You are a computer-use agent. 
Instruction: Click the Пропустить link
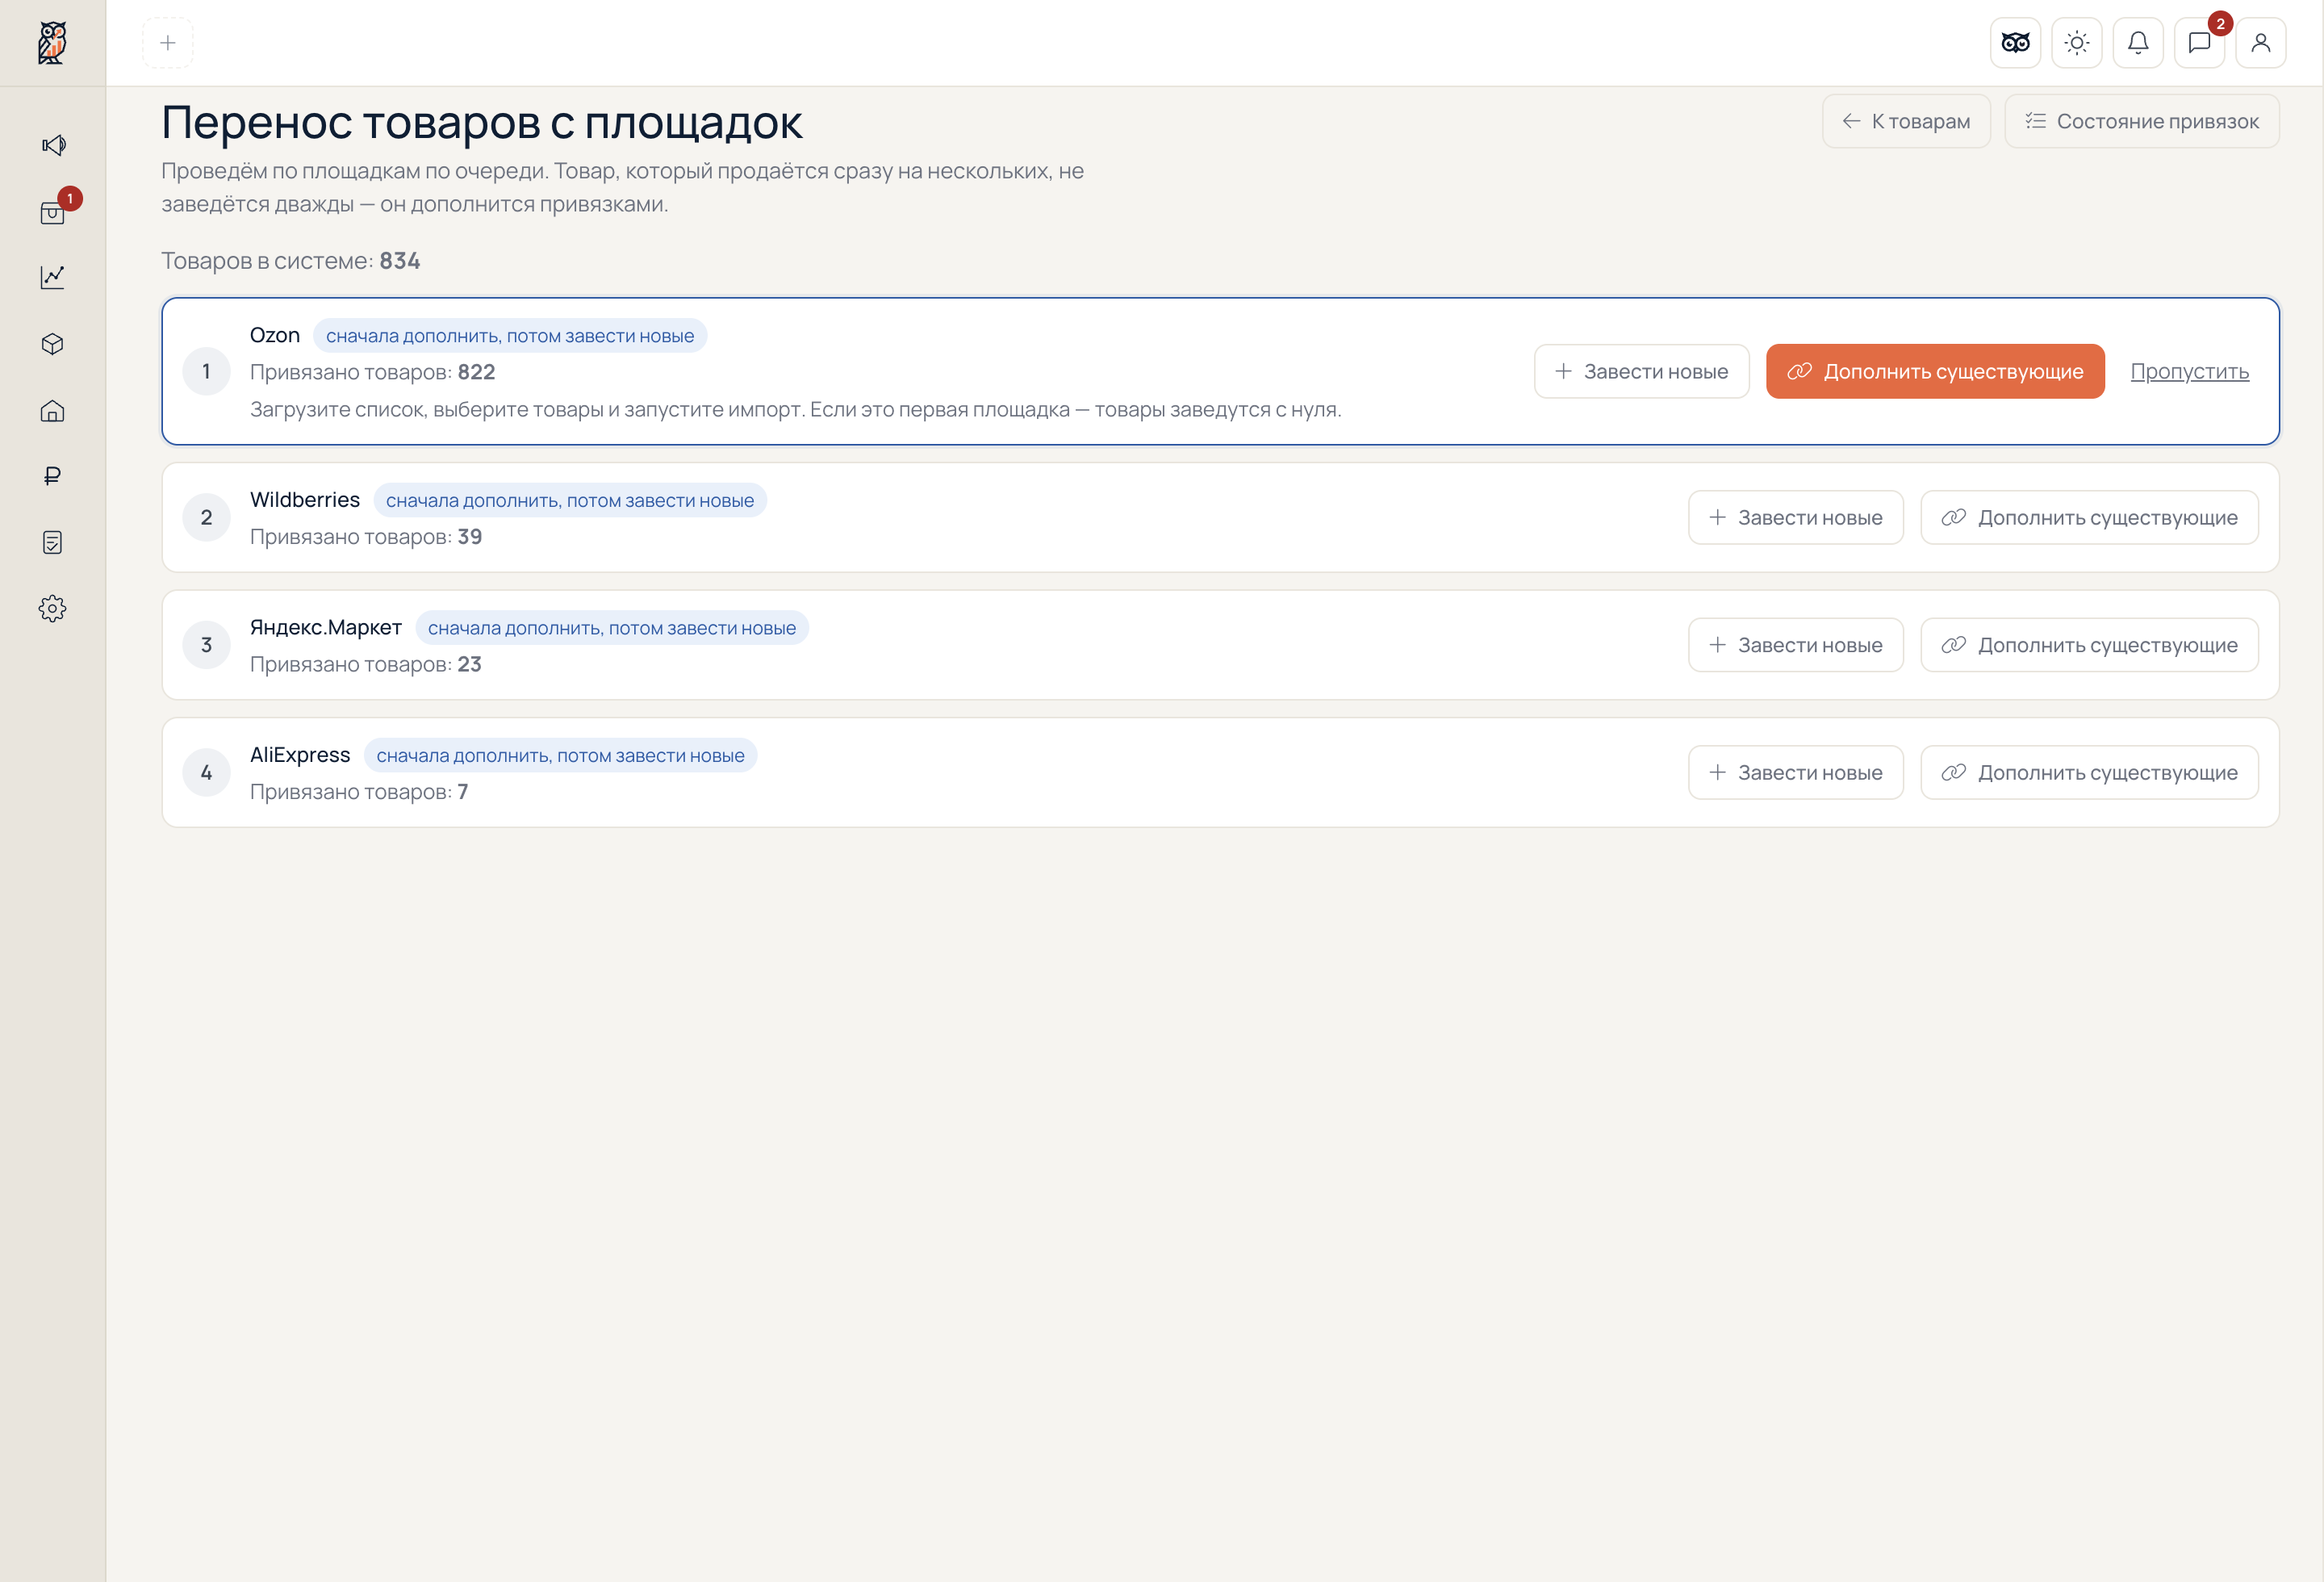point(2189,371)
